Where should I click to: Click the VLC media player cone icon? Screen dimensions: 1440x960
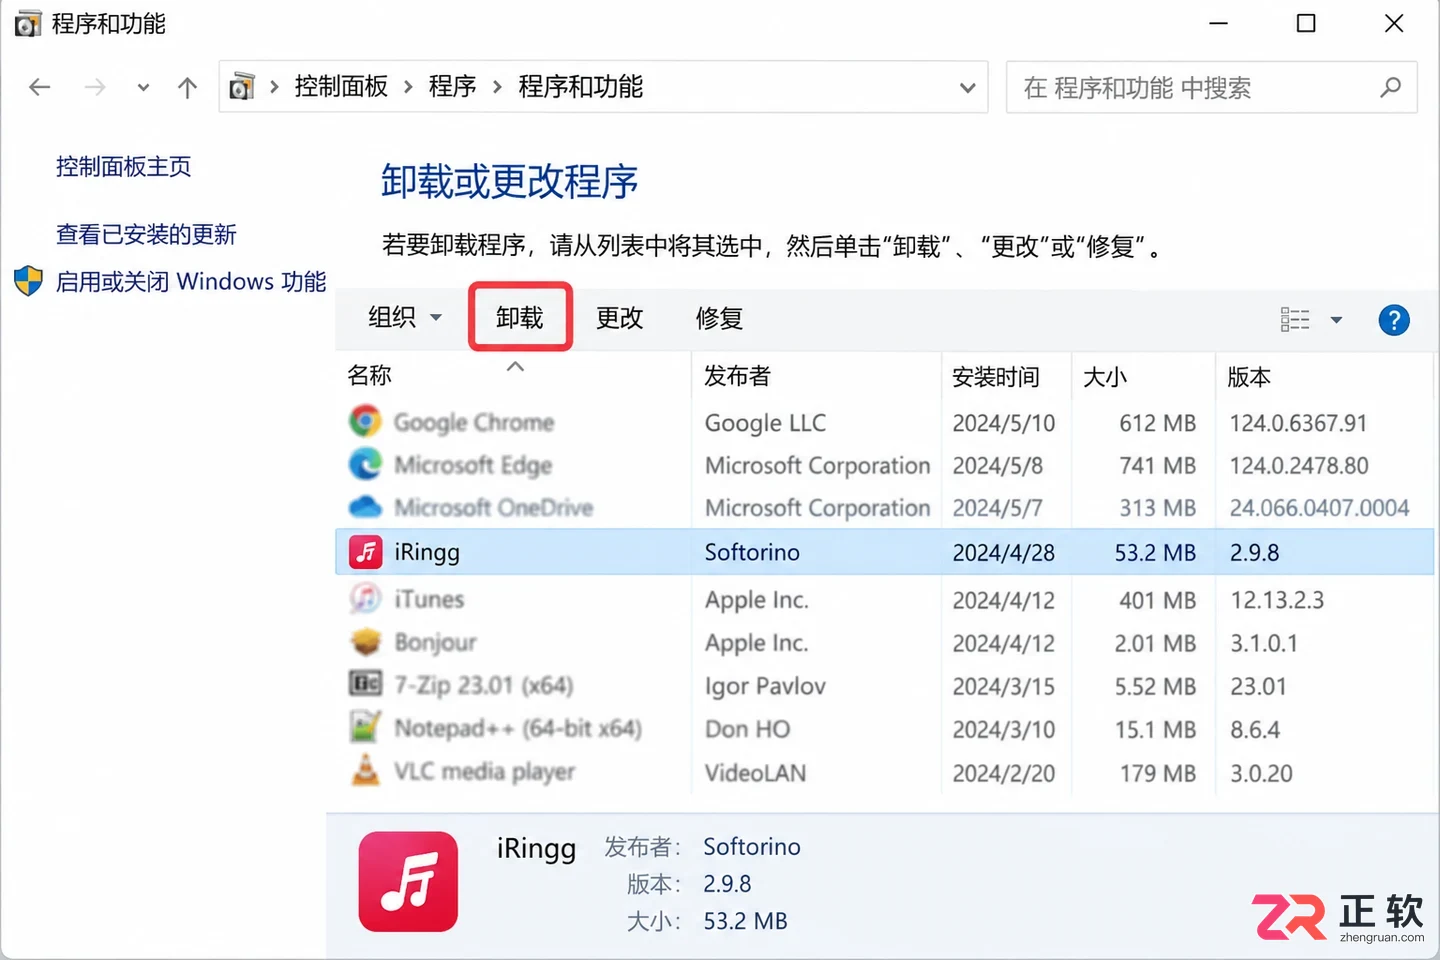click(x=365, y=770)
